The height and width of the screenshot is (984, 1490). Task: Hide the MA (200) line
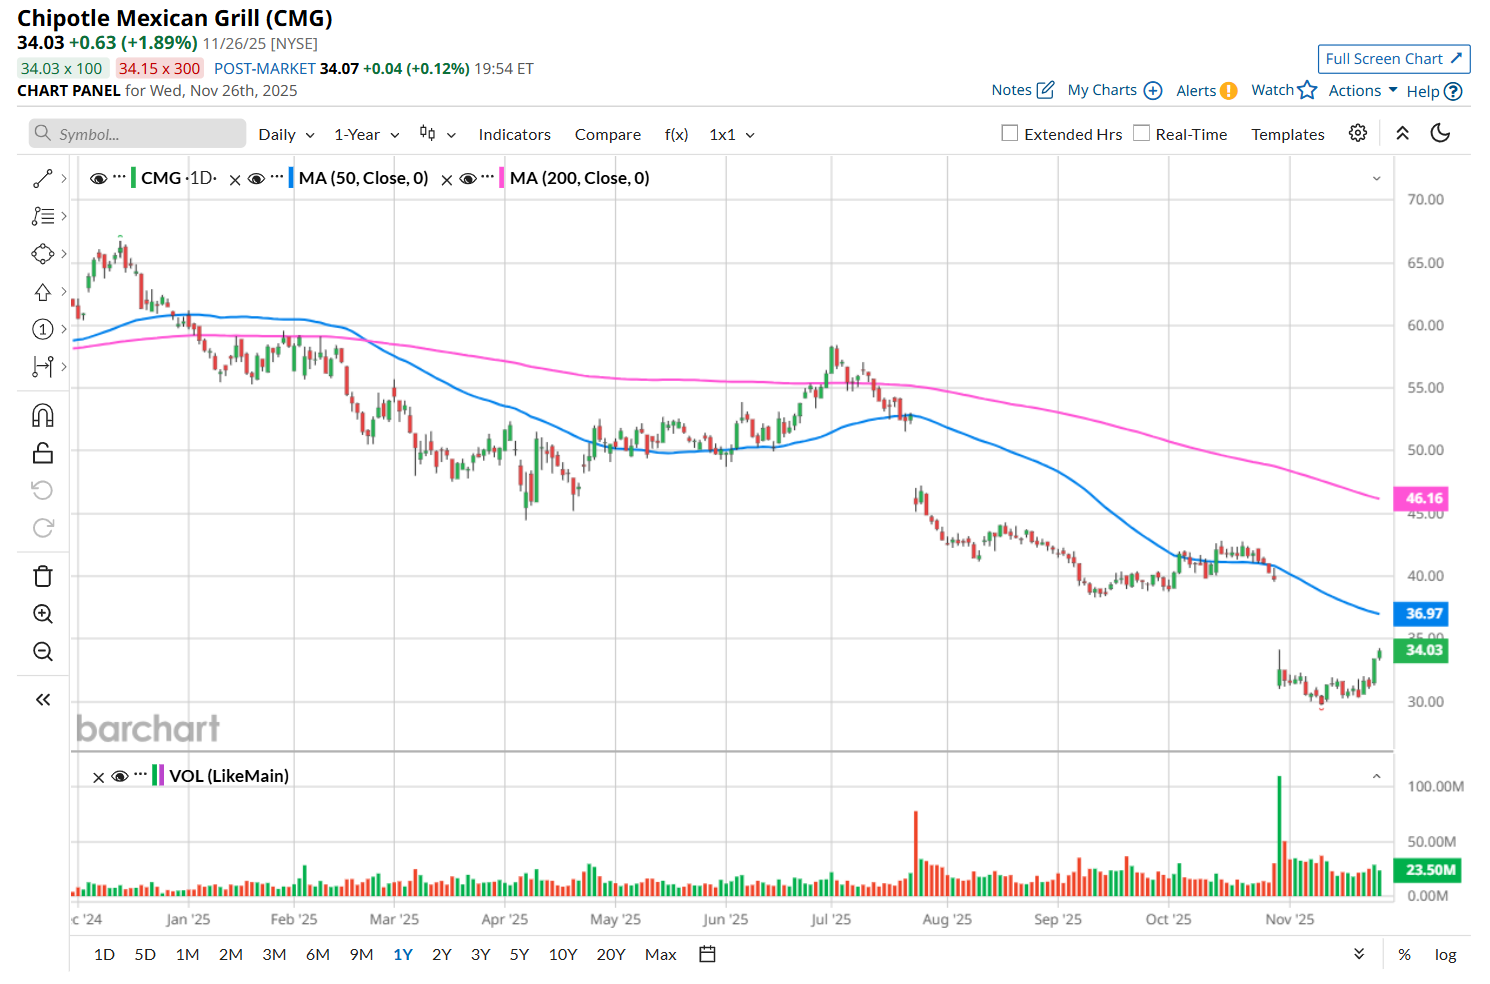click(x=468, y=178)
